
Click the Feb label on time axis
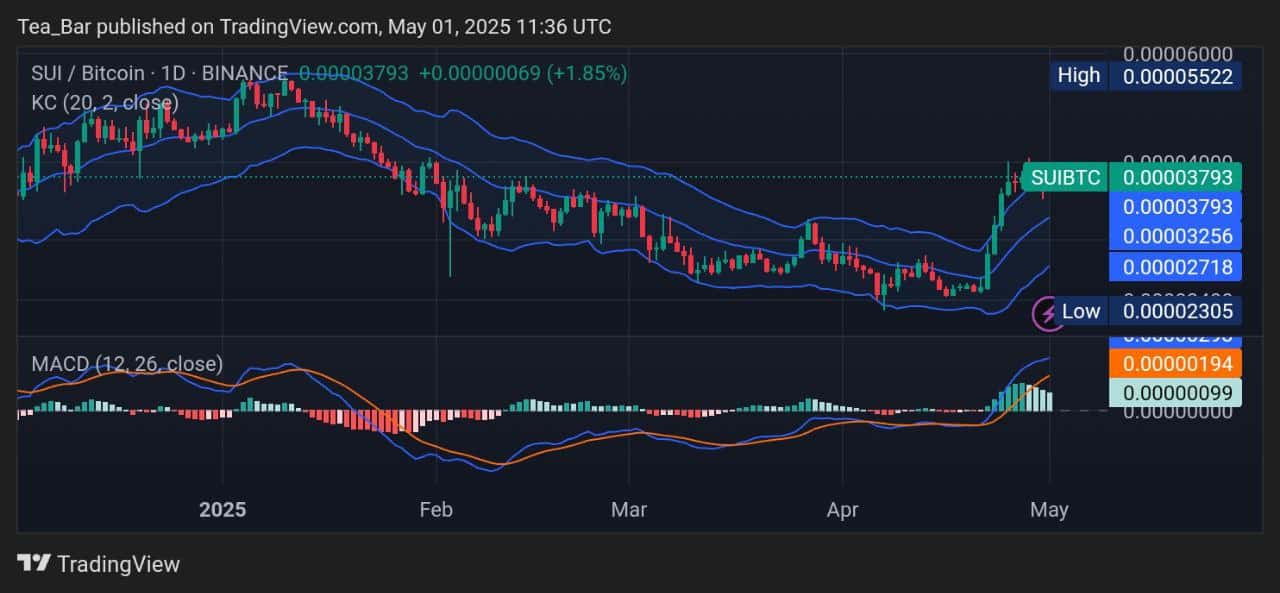pos(436,510)
